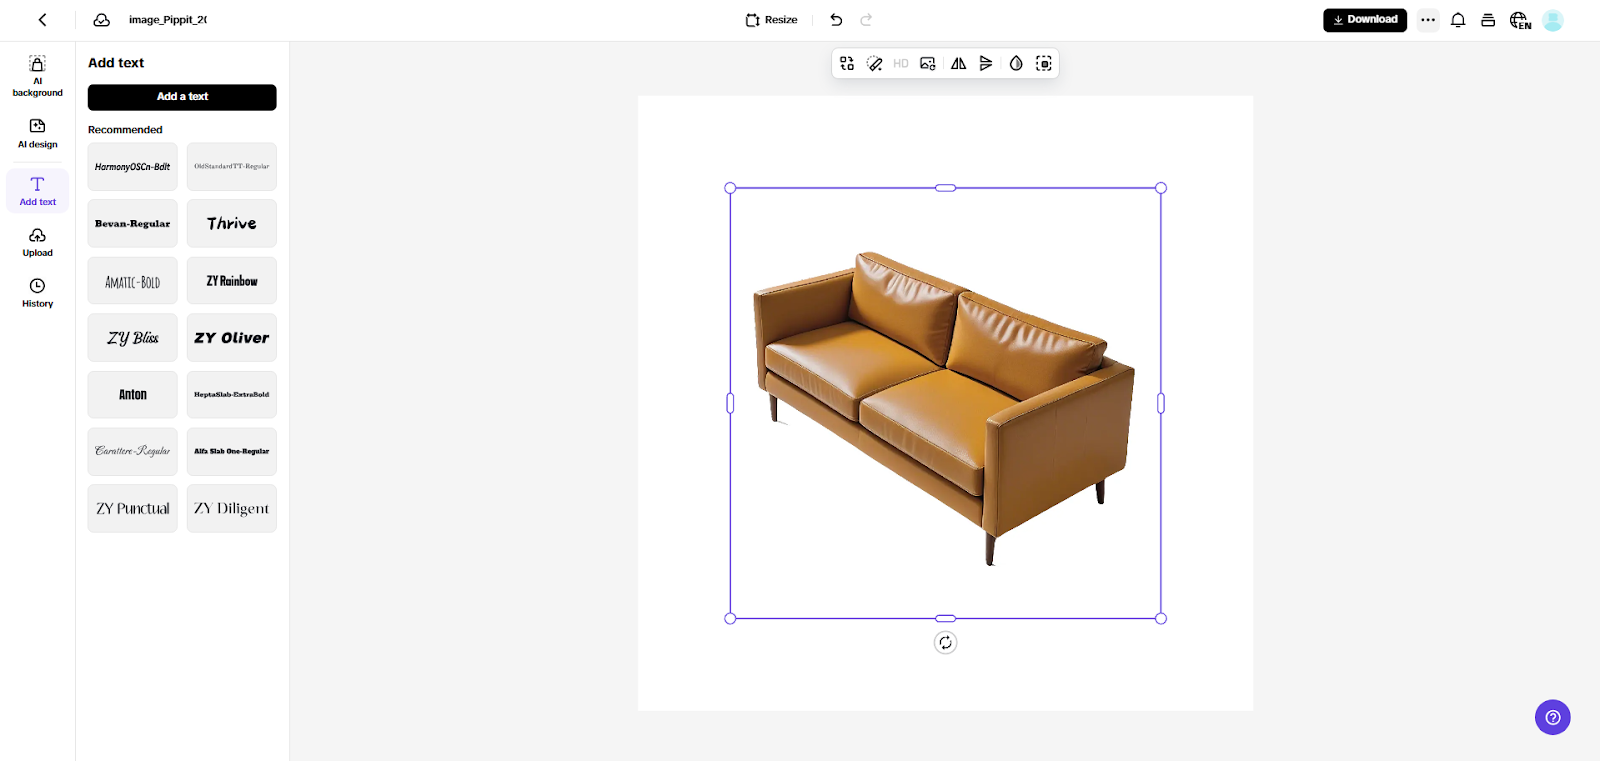The width and height of the screenshot is (1600, 761).
Task: Click the HD upscale toolbar button
Action: (901, 63)
